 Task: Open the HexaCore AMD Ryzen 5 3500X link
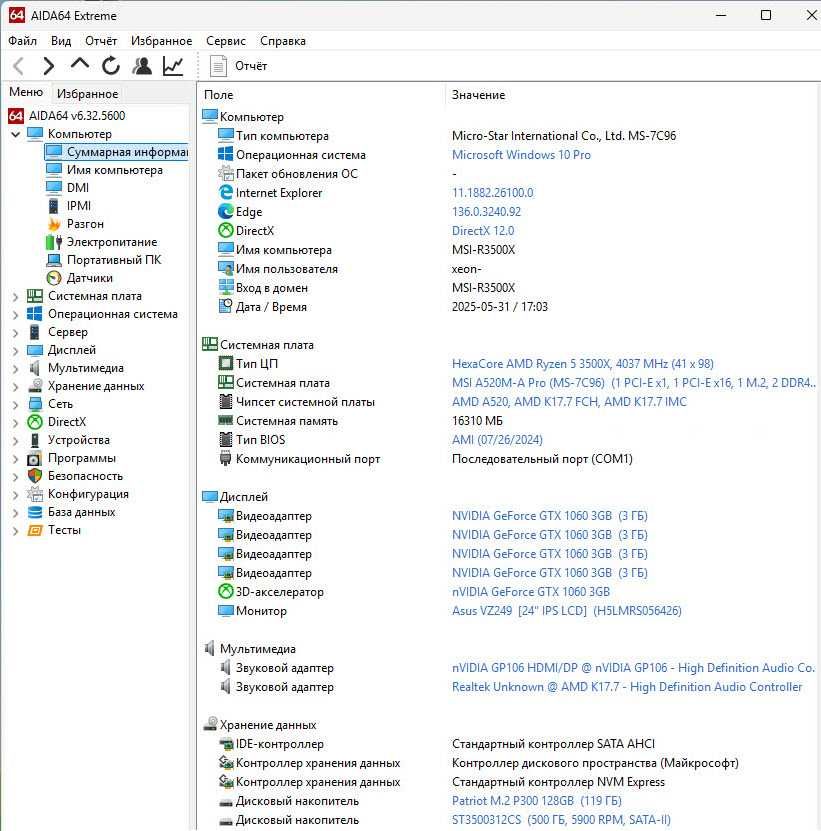pyautogui.click(x=582, y=364)
